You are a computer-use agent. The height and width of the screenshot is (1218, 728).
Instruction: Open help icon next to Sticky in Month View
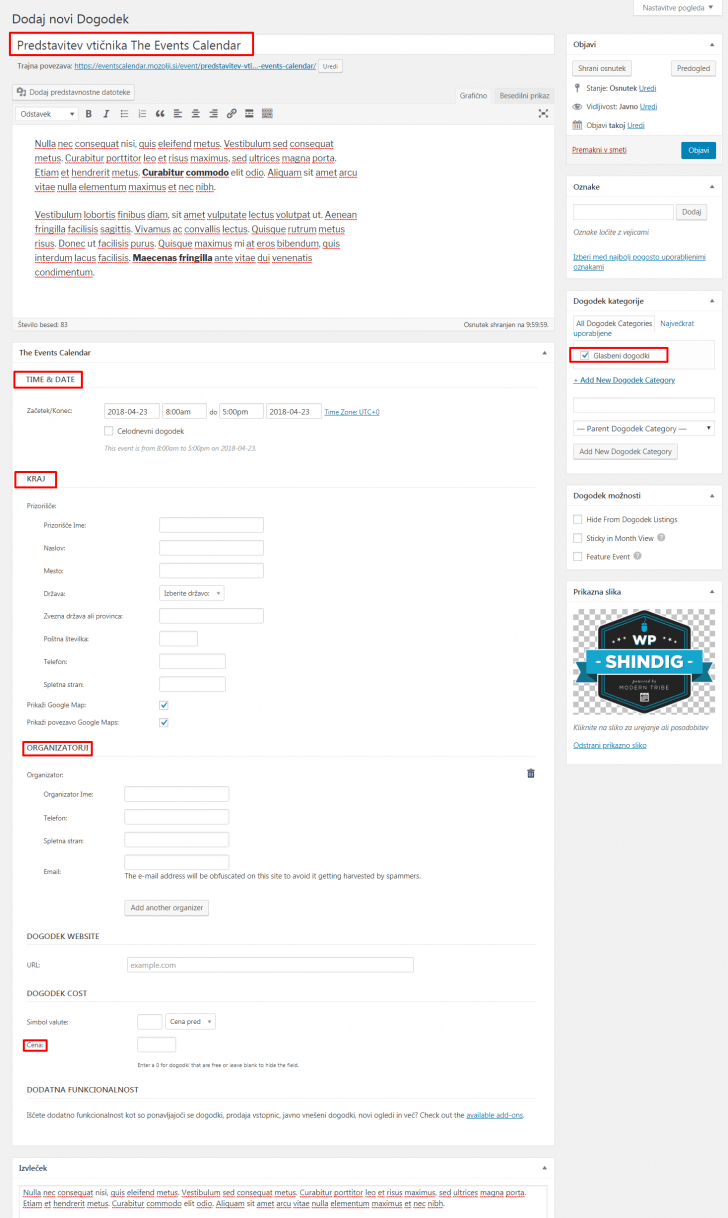pyautogui.click(x=661, y=538)
